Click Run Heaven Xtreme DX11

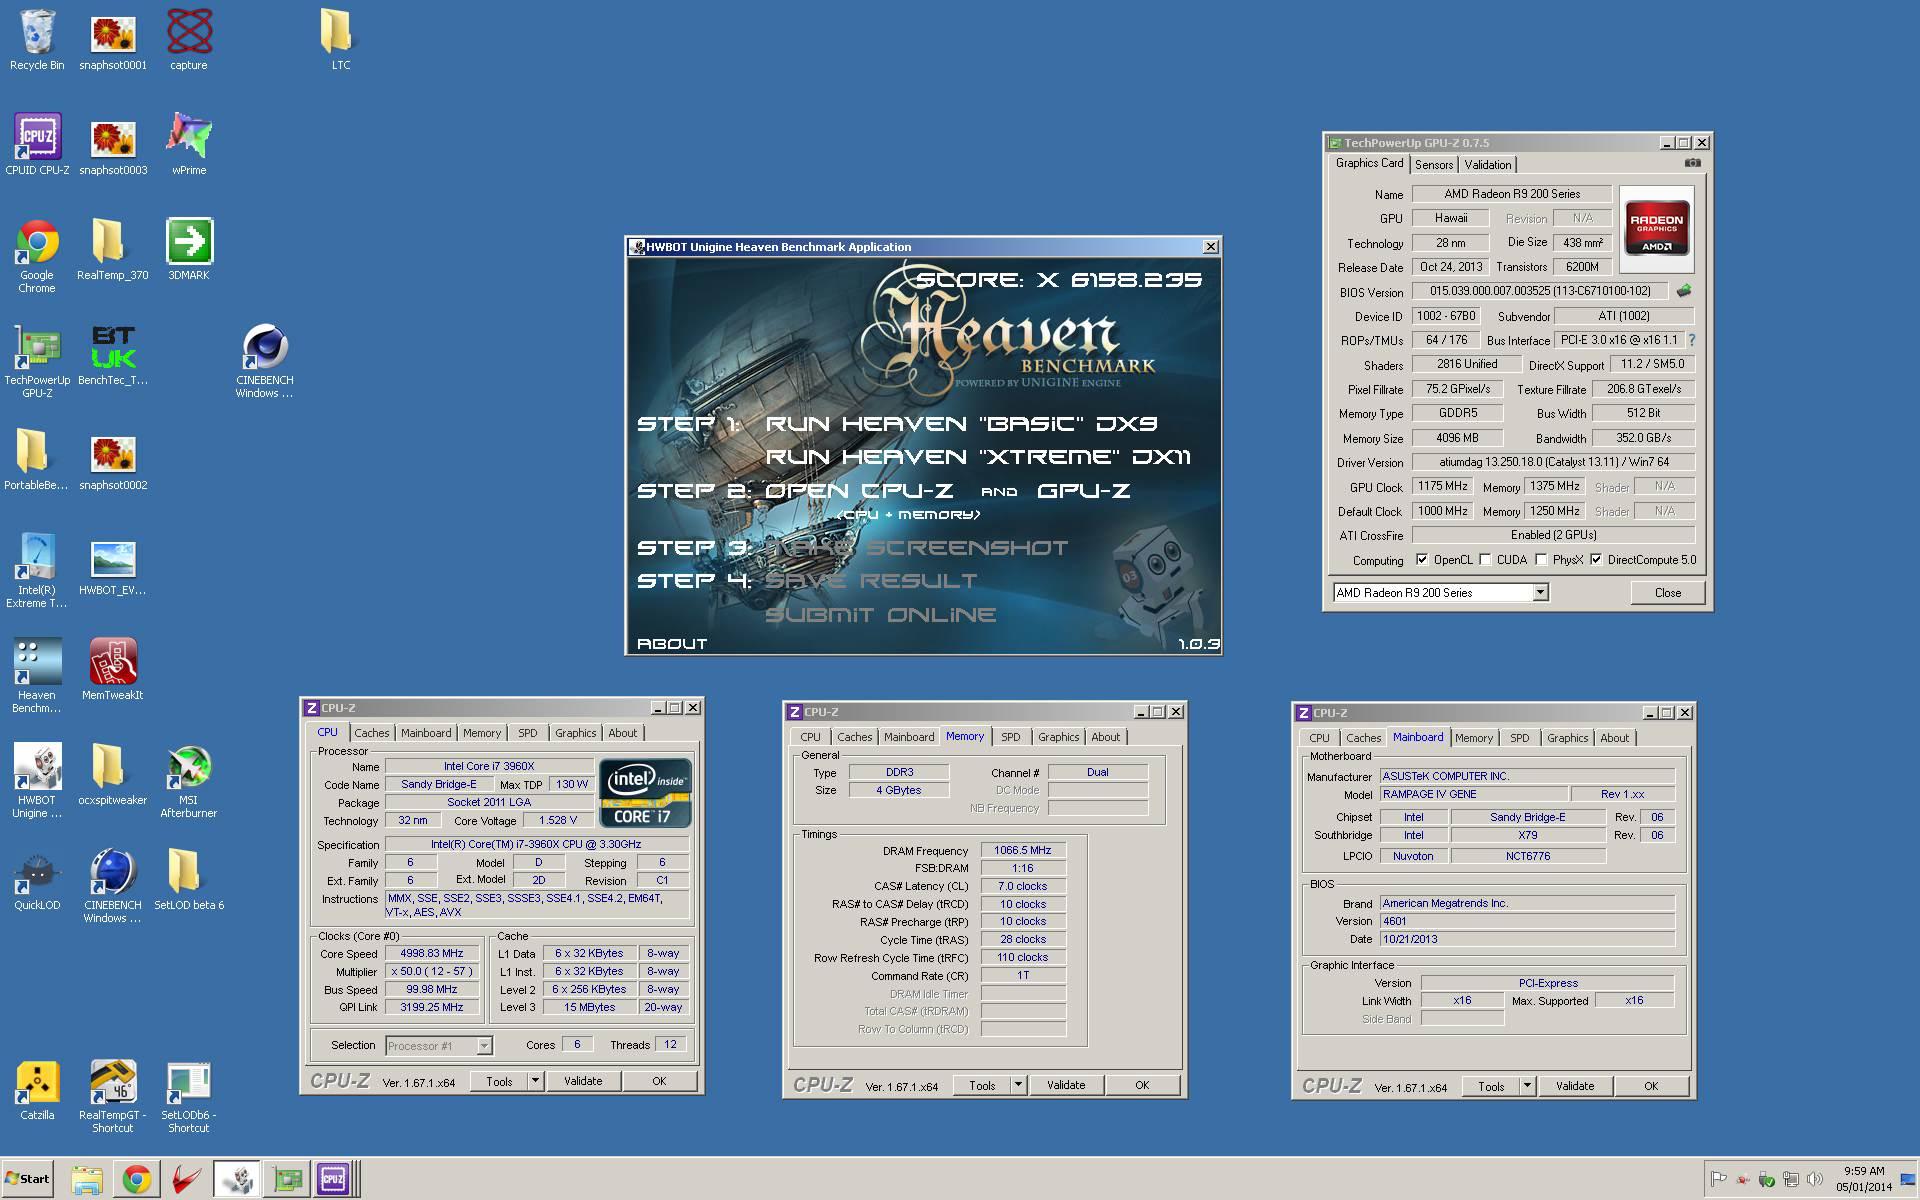click(x=978, y=457)
